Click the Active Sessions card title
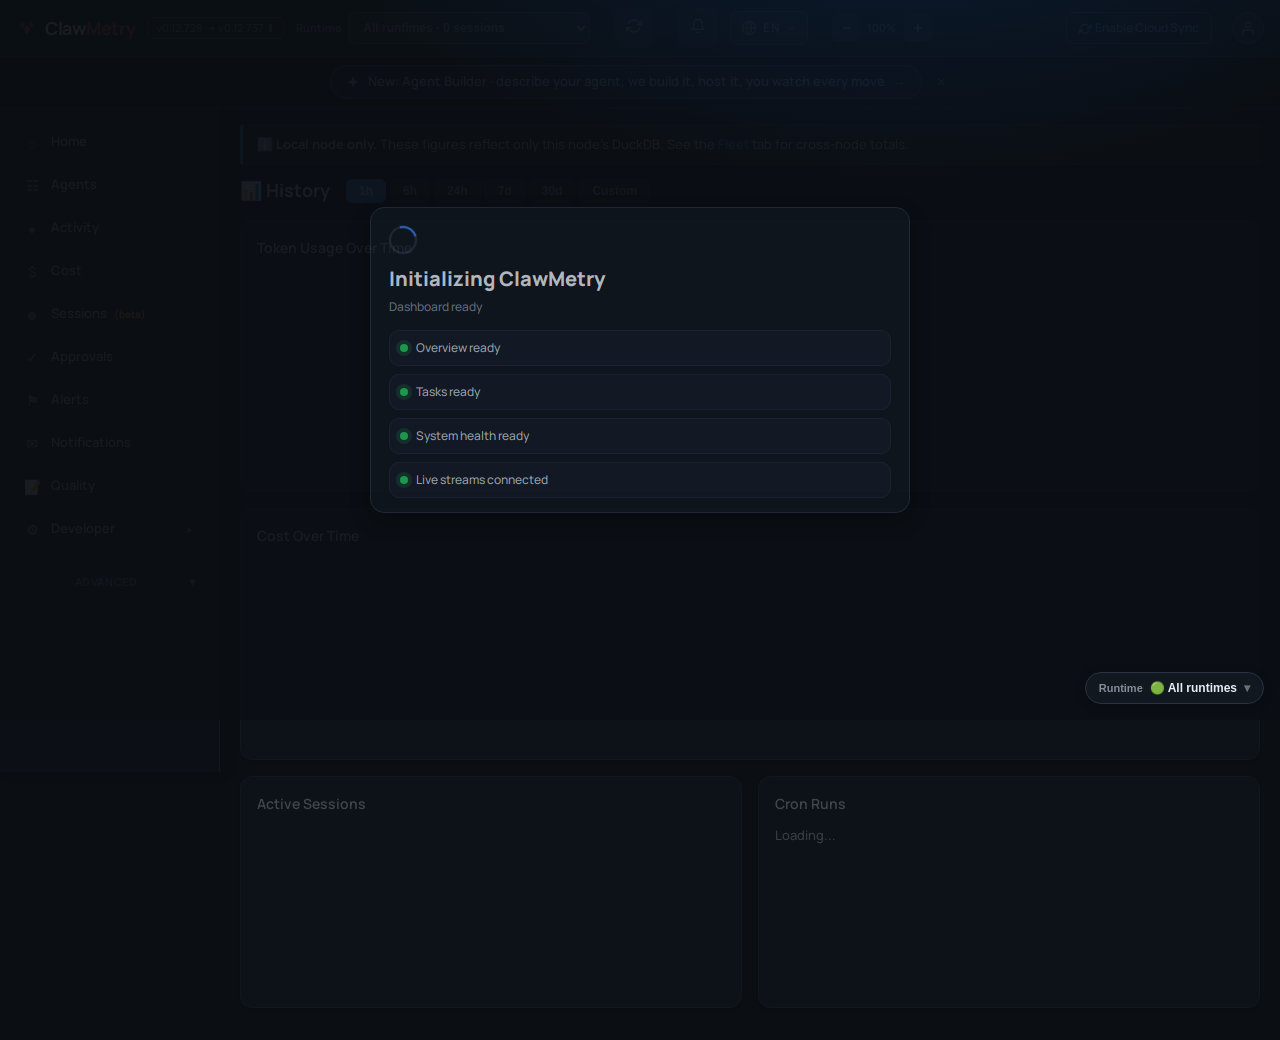This screenshot has height=1040, width=1280. [x=311, y=804]
